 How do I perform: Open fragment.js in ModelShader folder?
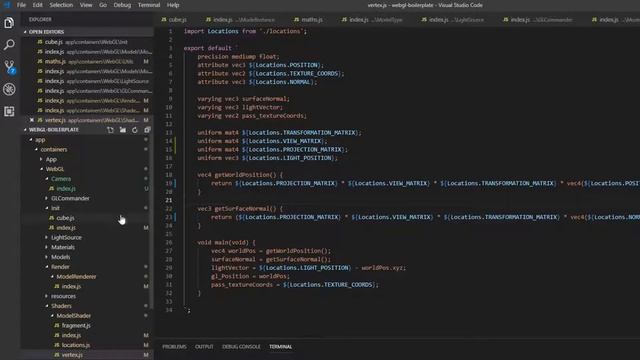click(76, 326)
